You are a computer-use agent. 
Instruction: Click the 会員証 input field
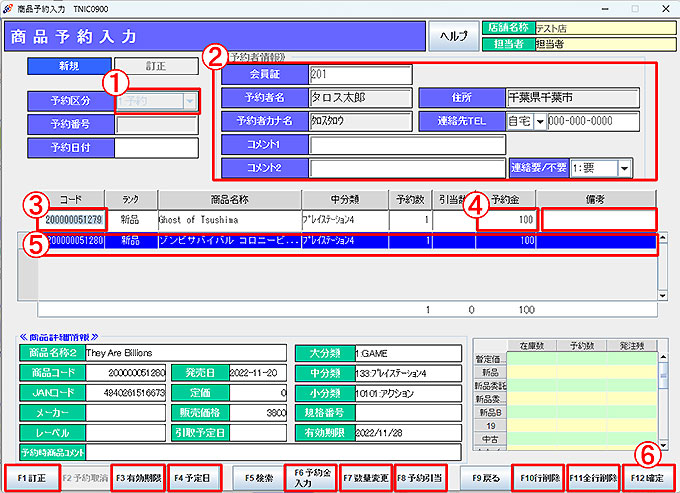tap(360, 76)
